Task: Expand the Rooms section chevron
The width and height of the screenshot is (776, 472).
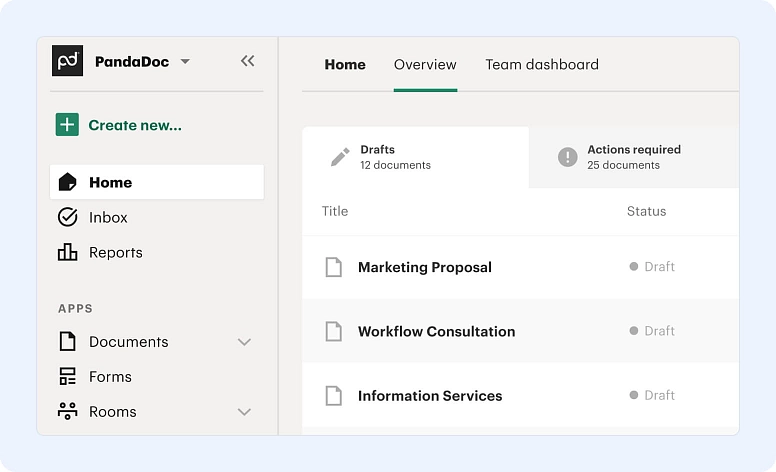Action: [244, 412]
